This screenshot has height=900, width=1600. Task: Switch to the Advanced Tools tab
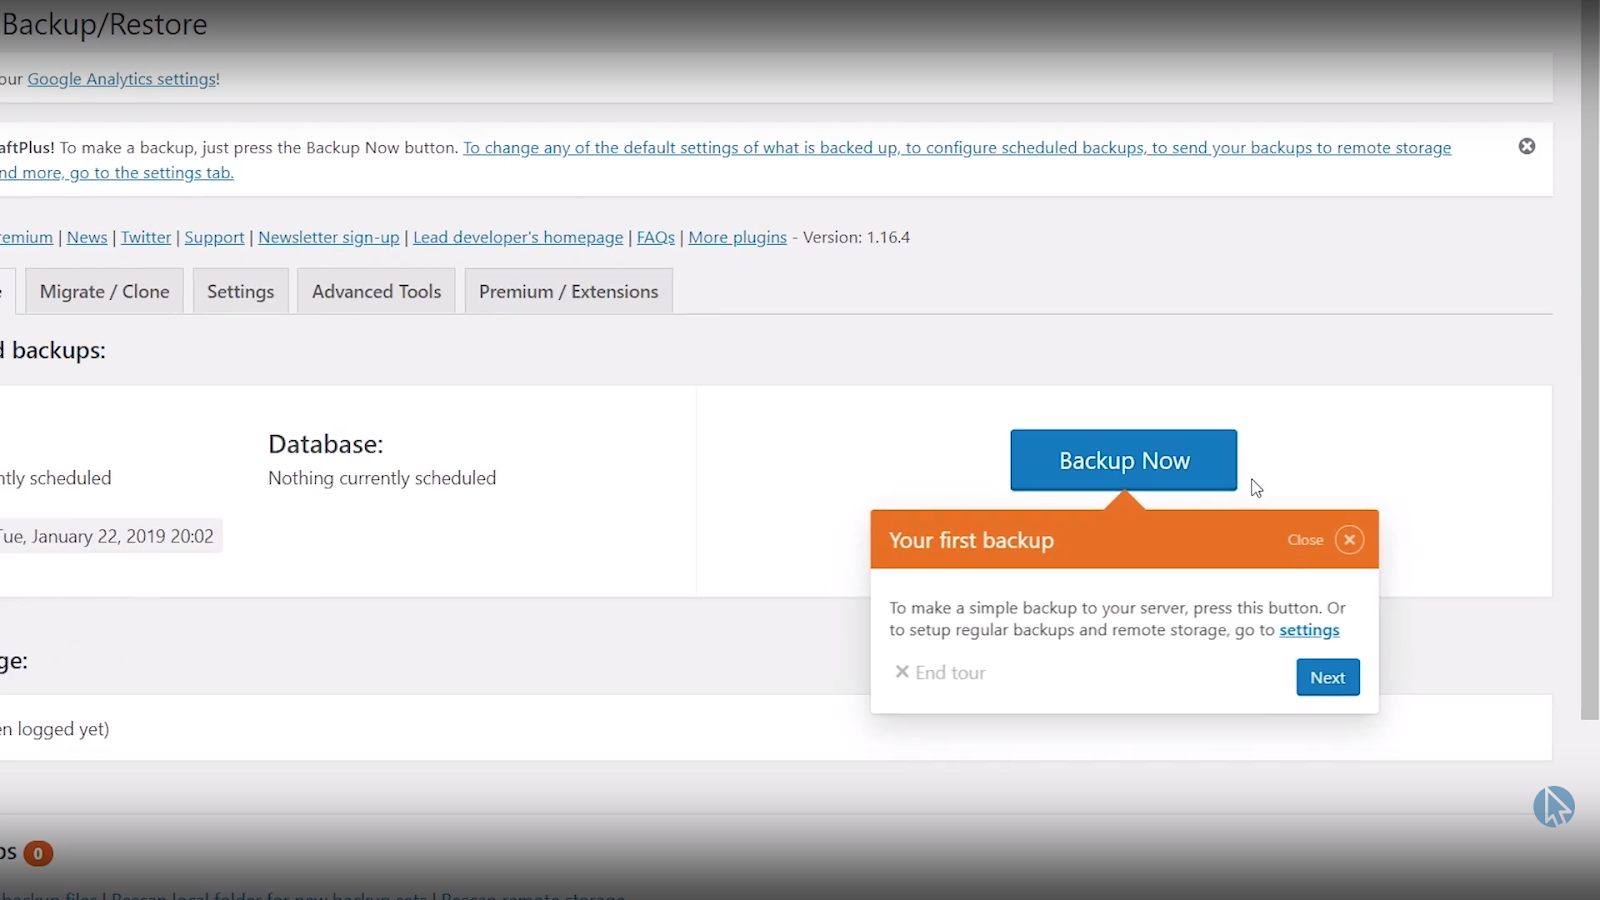[x=376, y=291]
